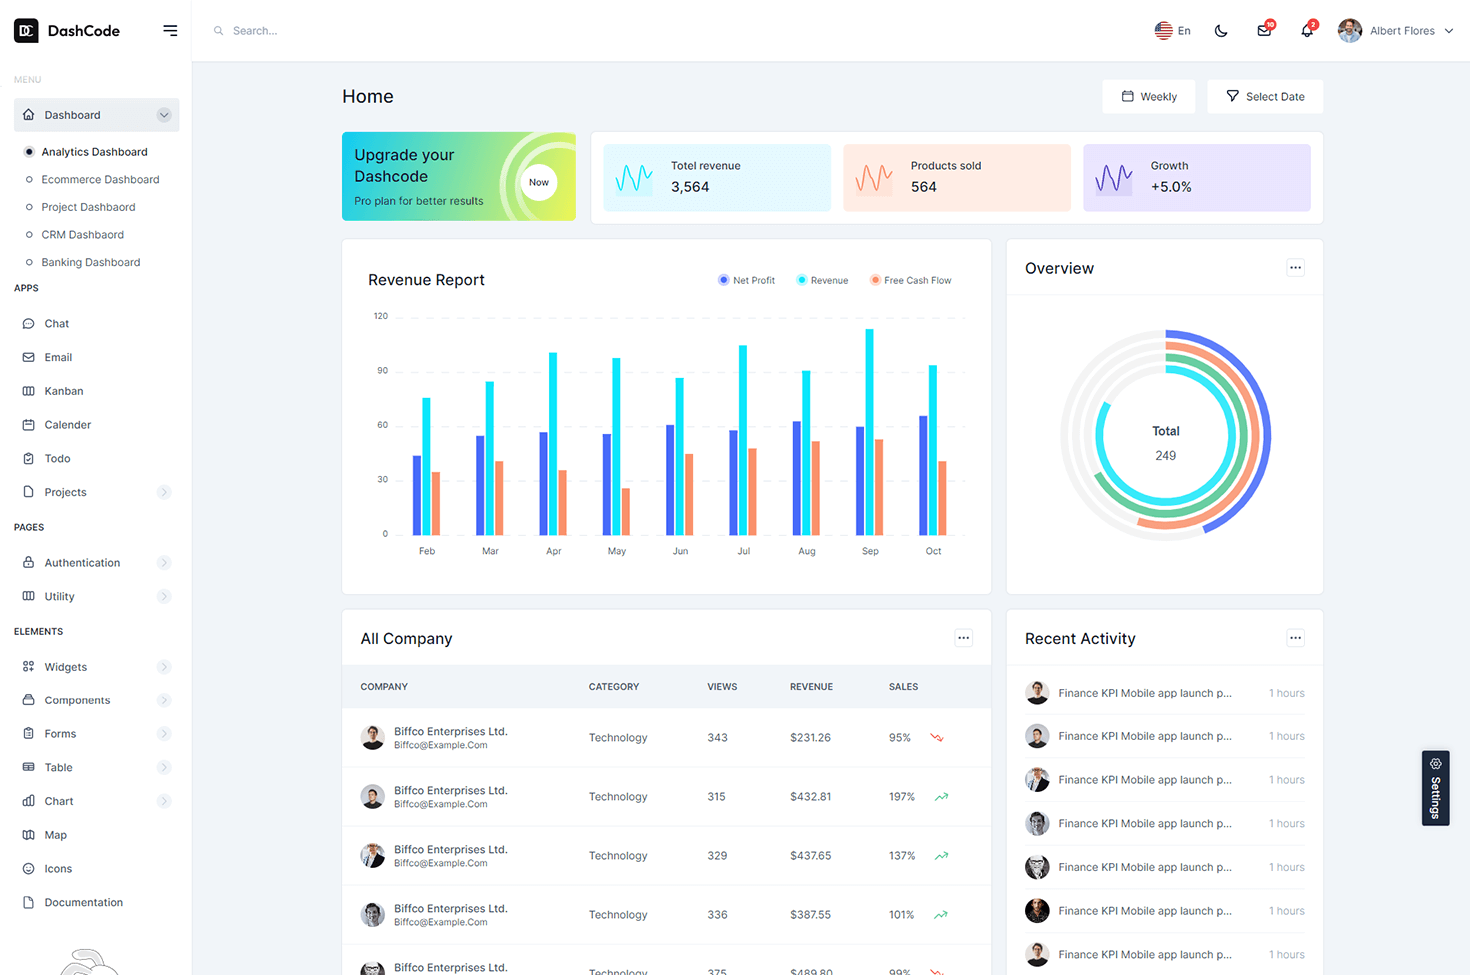Viewport: 1470px width, 975px height.
Task: Click the DashCode logo icon
Action: click(x=26, y=31)
